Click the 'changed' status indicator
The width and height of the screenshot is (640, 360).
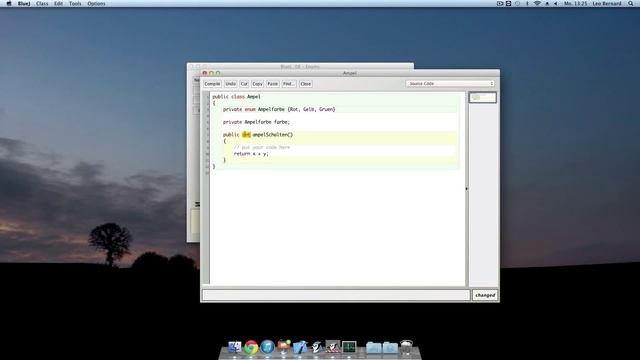[x=485, y=295]
